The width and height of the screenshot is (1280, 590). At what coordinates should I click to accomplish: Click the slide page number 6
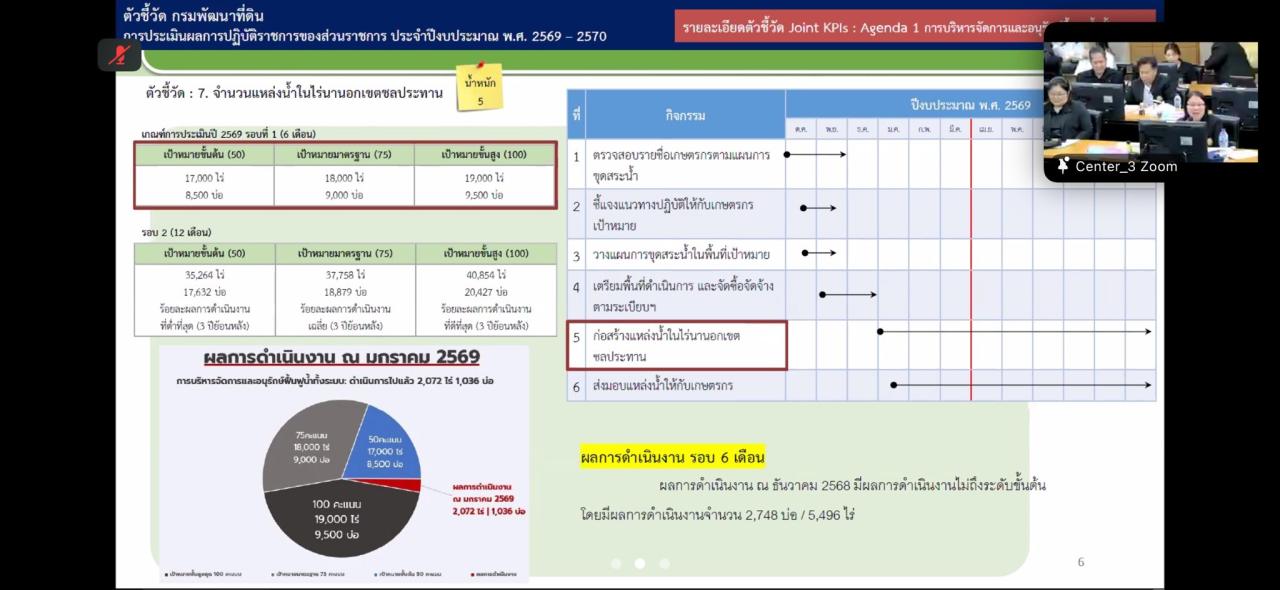1080,562
